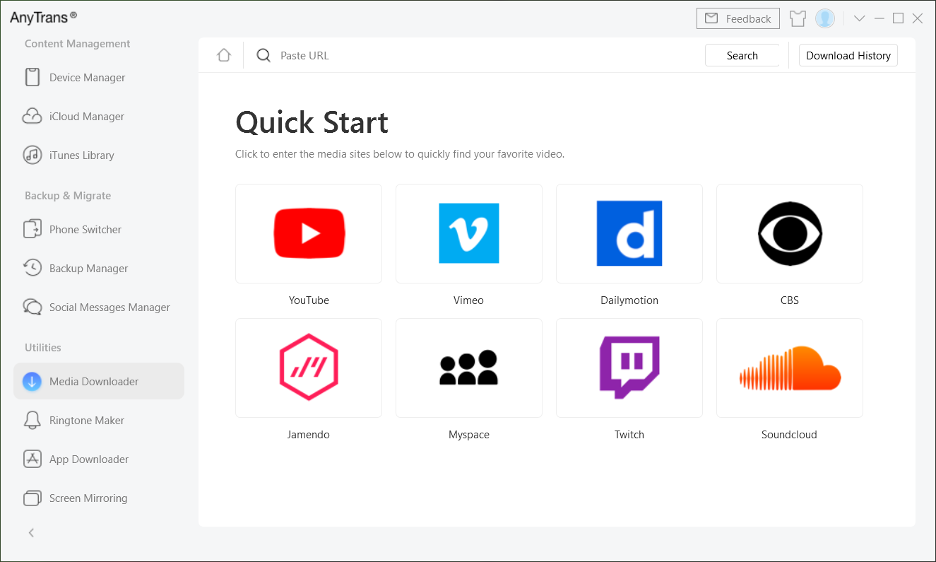
Task: Open App Downloader utility
Action: tap(98, 459)
